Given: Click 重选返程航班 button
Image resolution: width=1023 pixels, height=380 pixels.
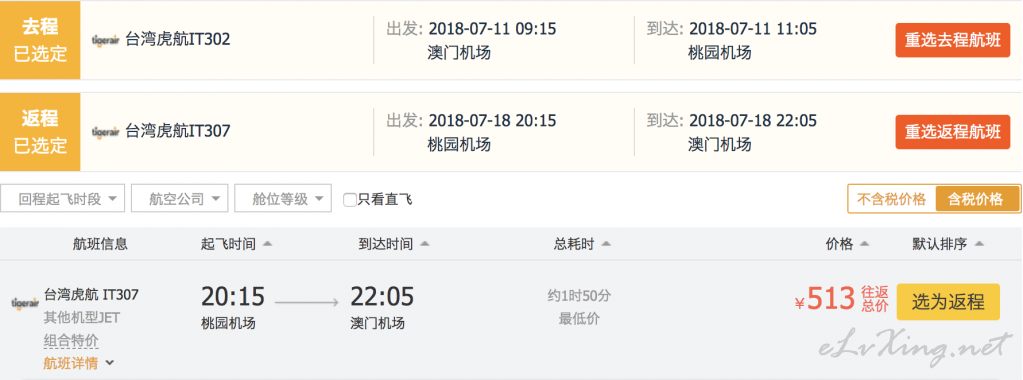Looking at the screenshot, I should [x=953, y=132].
